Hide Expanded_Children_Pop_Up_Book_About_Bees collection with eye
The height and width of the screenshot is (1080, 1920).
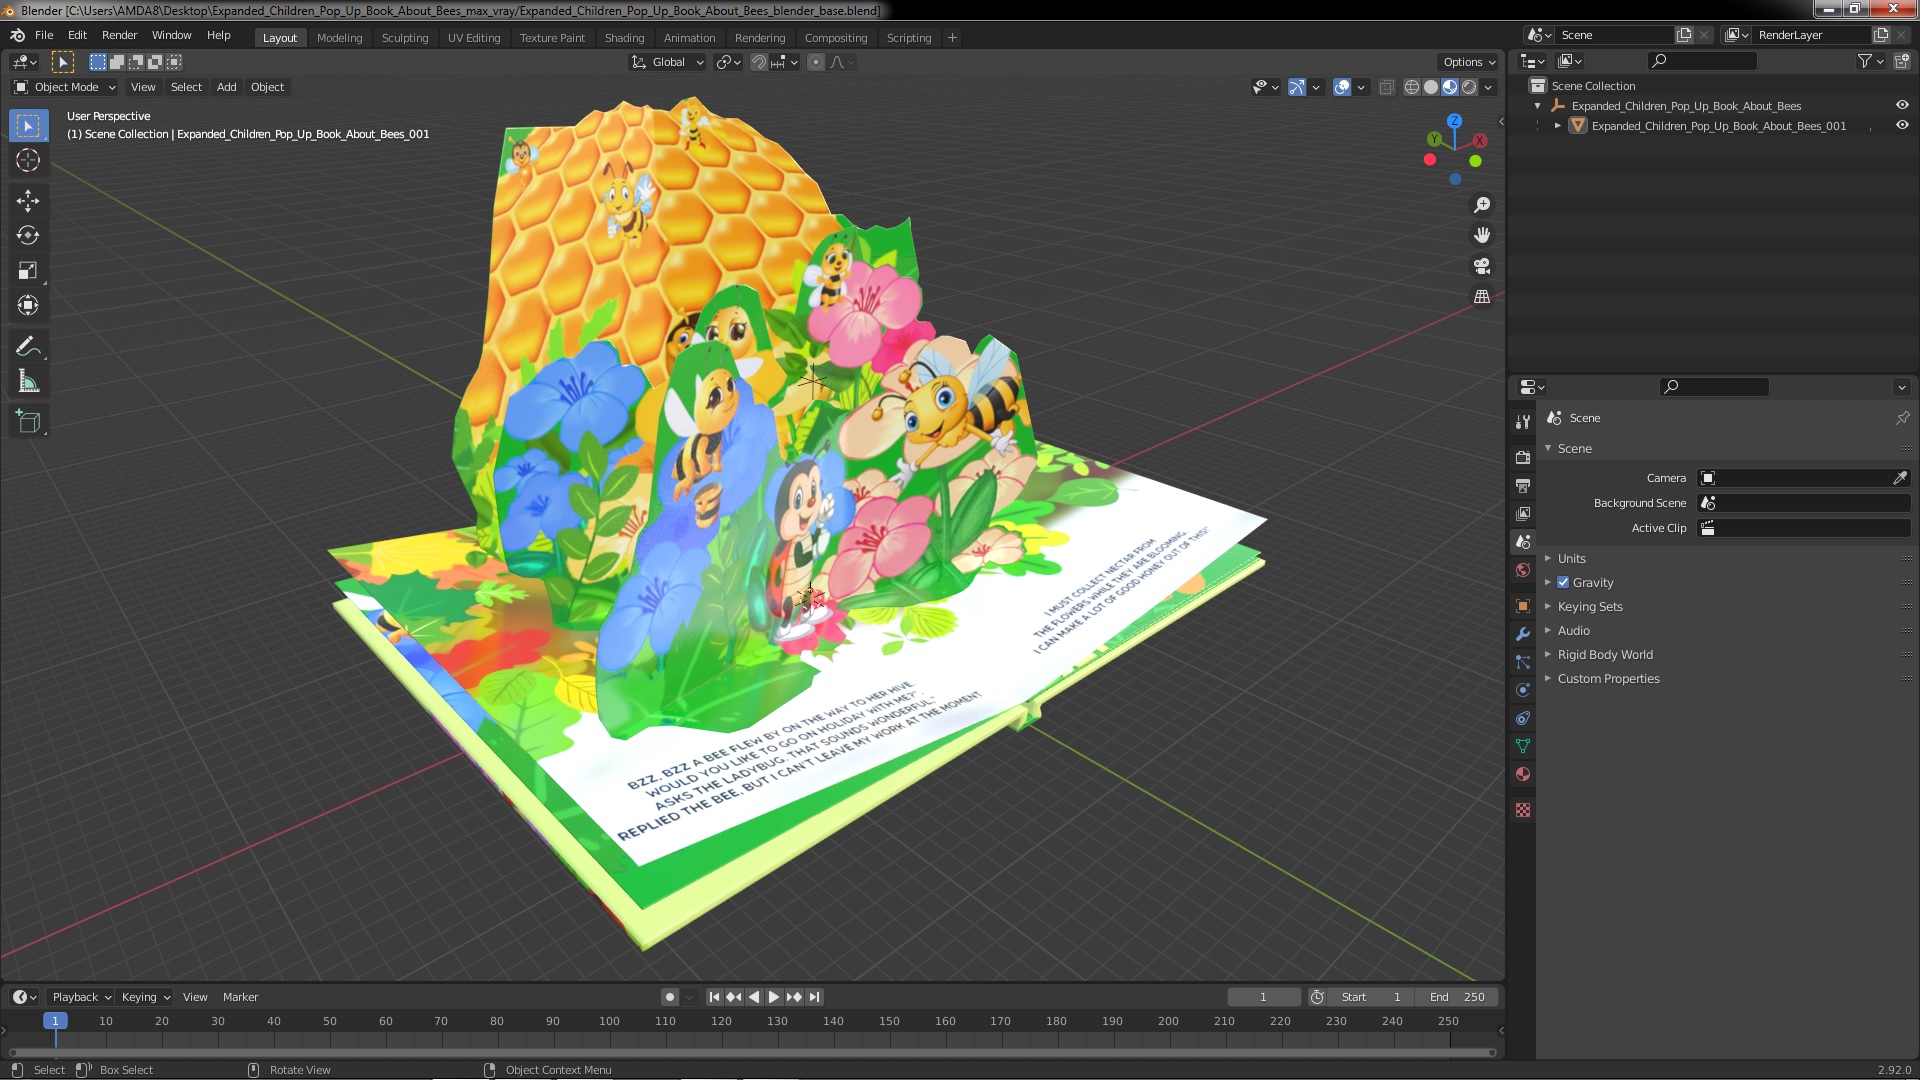click(x=1902, y=105)
